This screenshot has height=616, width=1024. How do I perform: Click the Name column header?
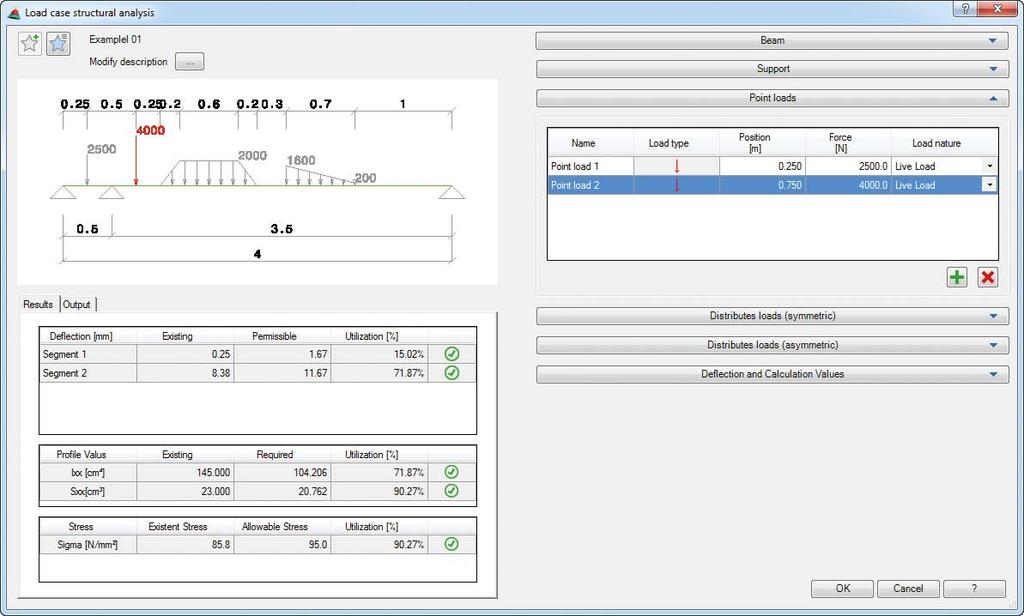[x=590, y=143]
